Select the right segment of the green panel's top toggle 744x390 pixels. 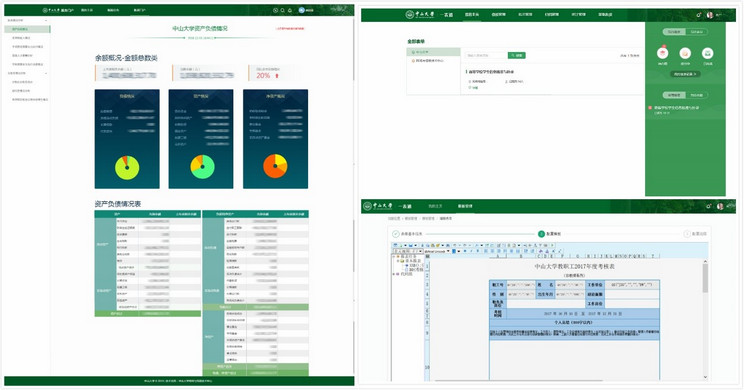(697, 32)
